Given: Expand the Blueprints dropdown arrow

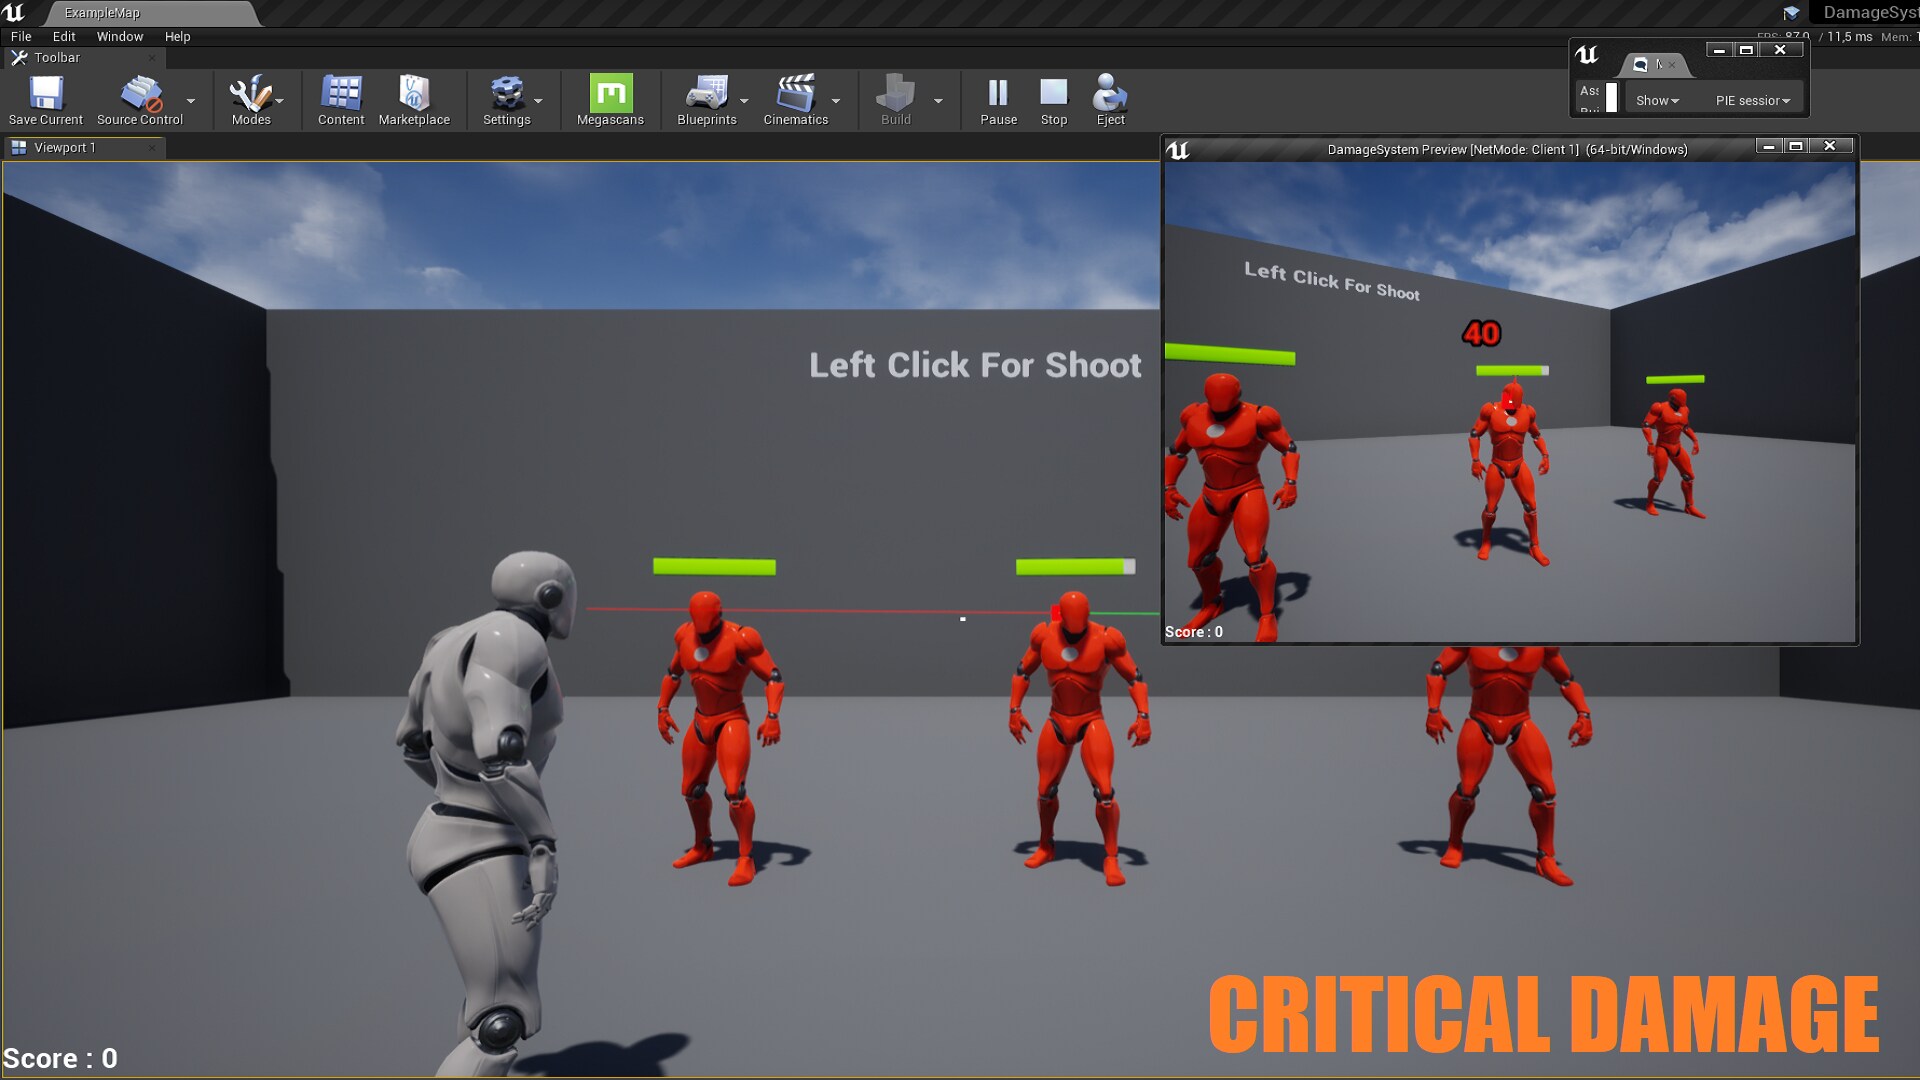Looking at the screenshot, I should coord(744,101).
